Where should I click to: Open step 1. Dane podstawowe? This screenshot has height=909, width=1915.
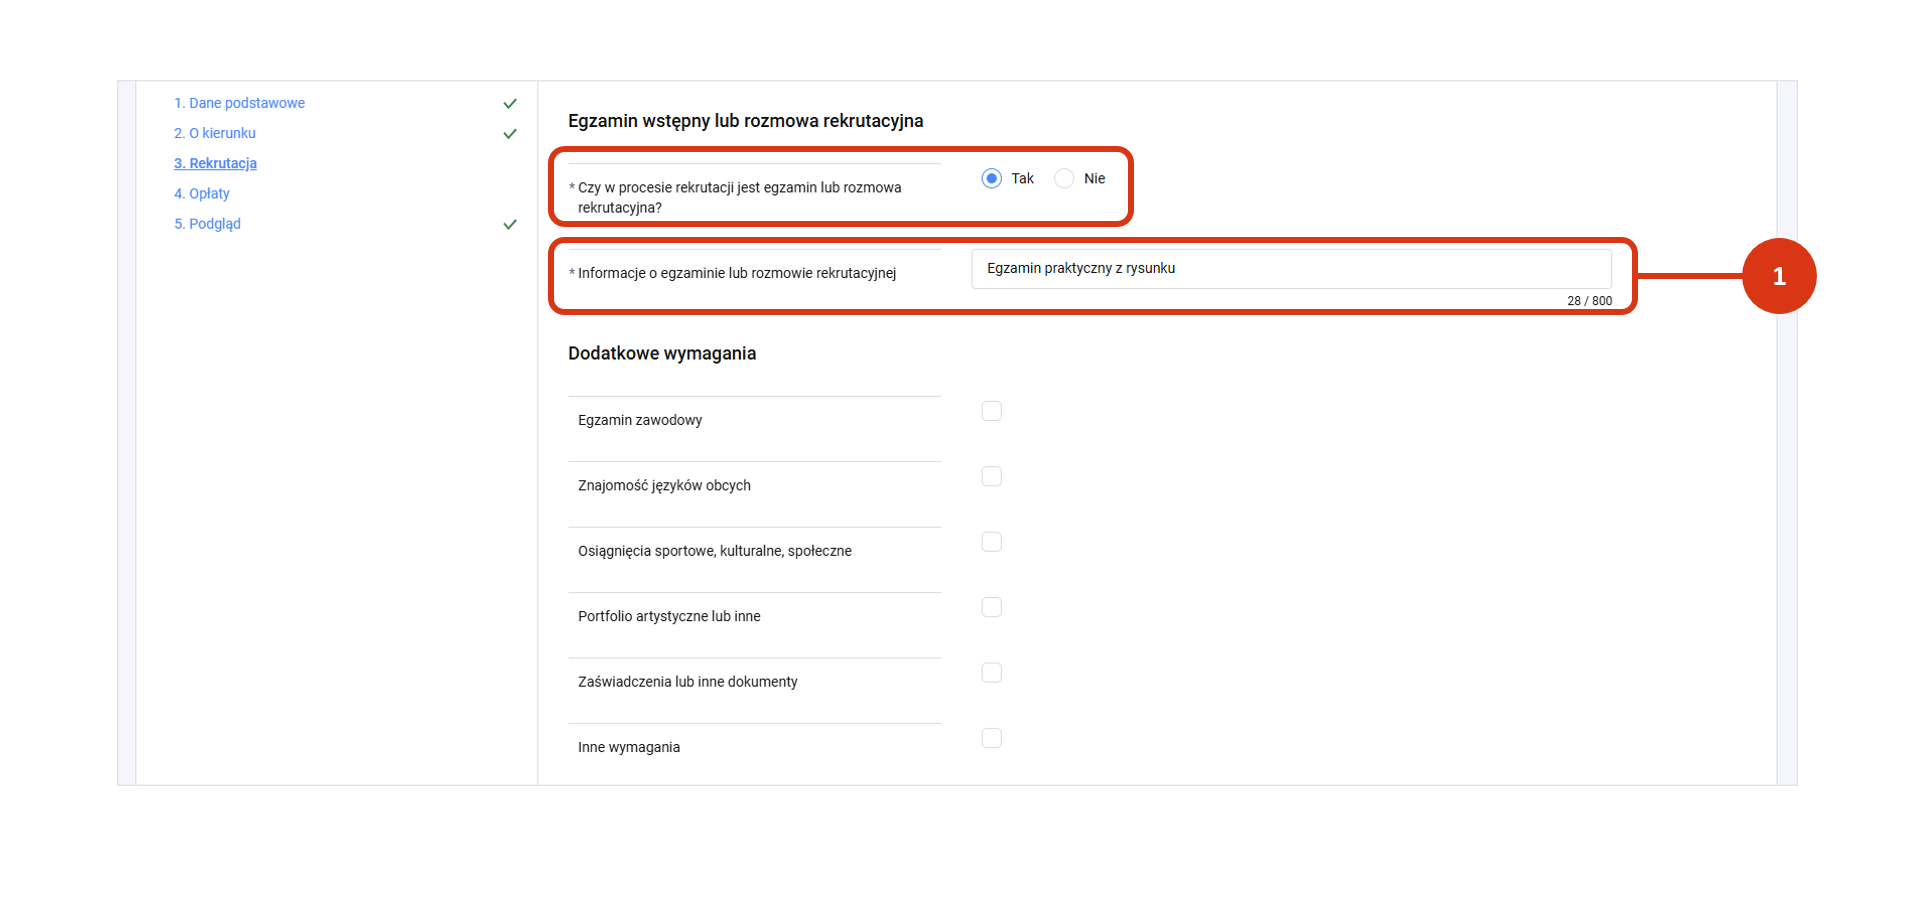point(239,103)
